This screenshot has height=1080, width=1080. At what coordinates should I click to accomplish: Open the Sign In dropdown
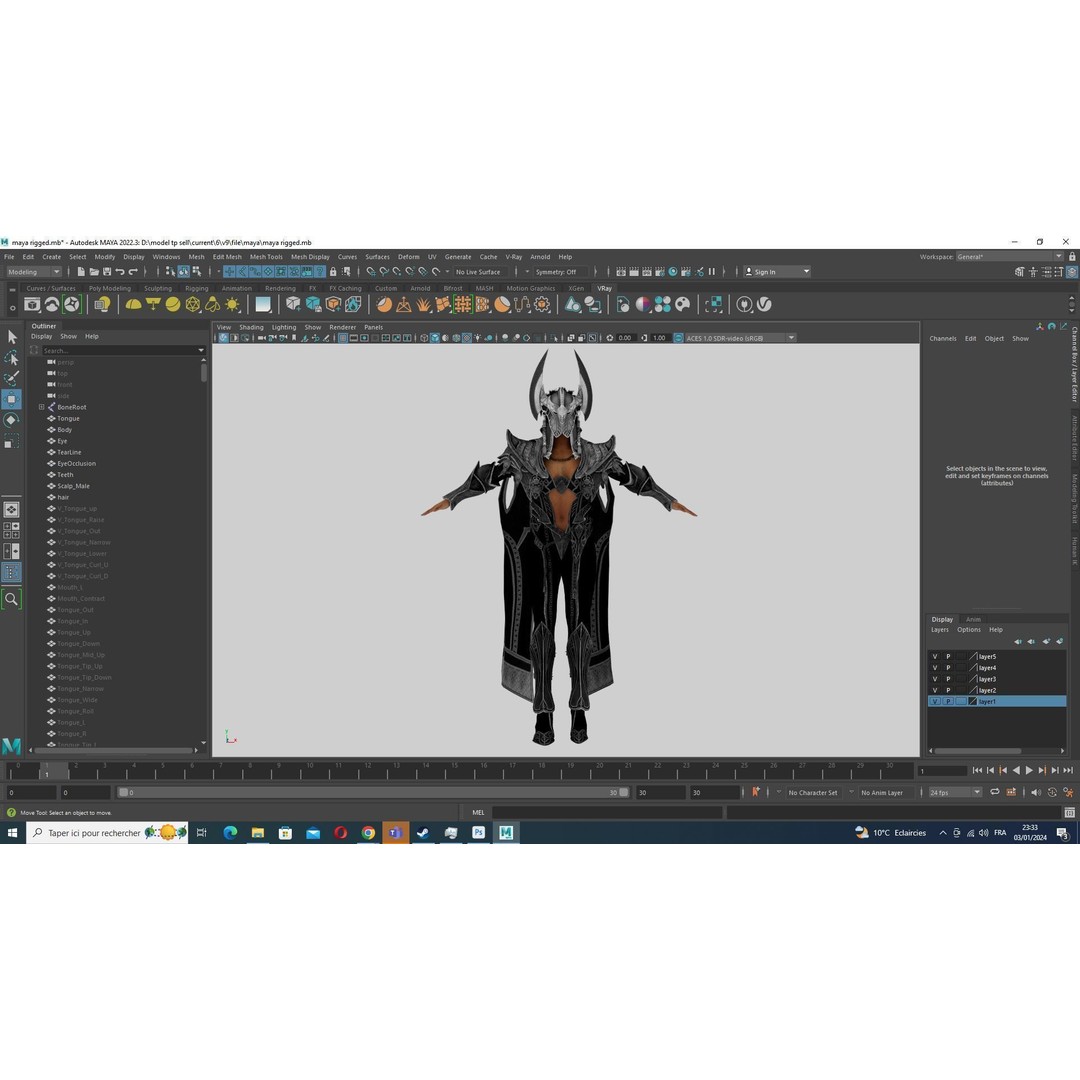pos(776,271)
